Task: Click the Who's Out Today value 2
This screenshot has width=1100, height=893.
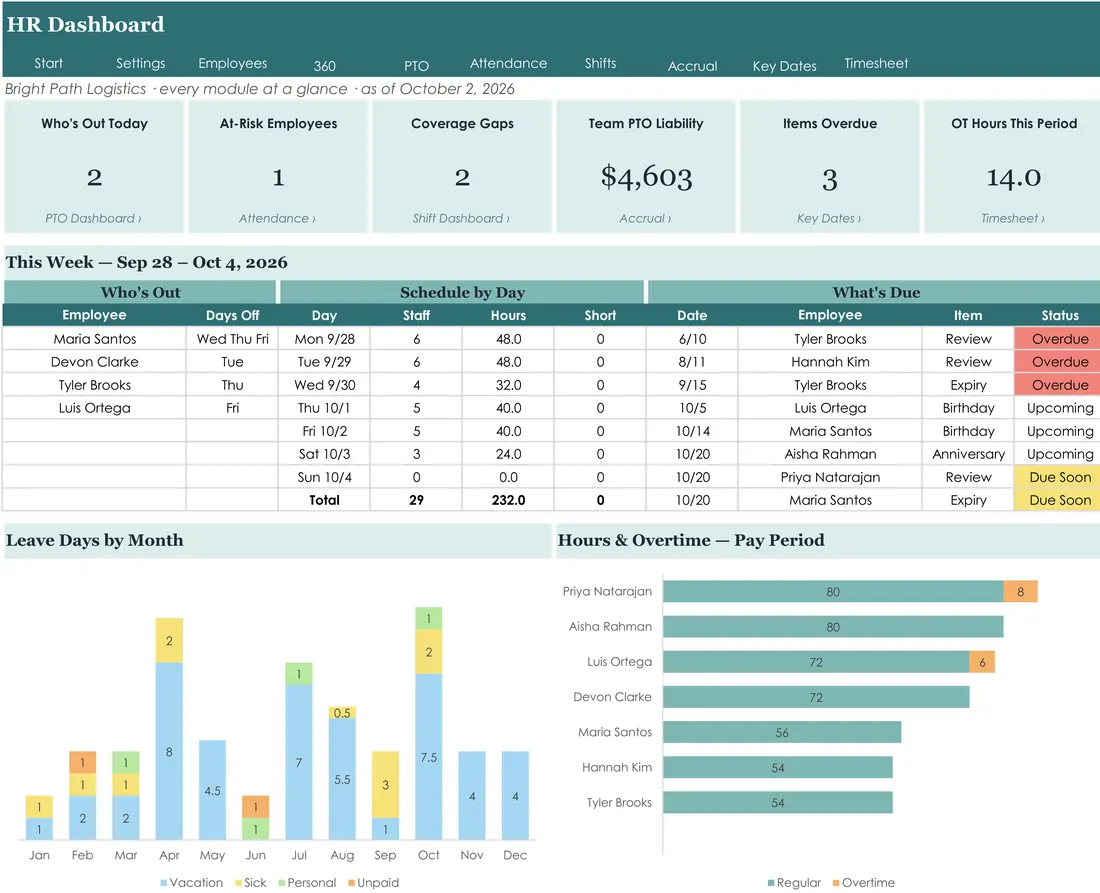Action: click(x=94, y=177)
